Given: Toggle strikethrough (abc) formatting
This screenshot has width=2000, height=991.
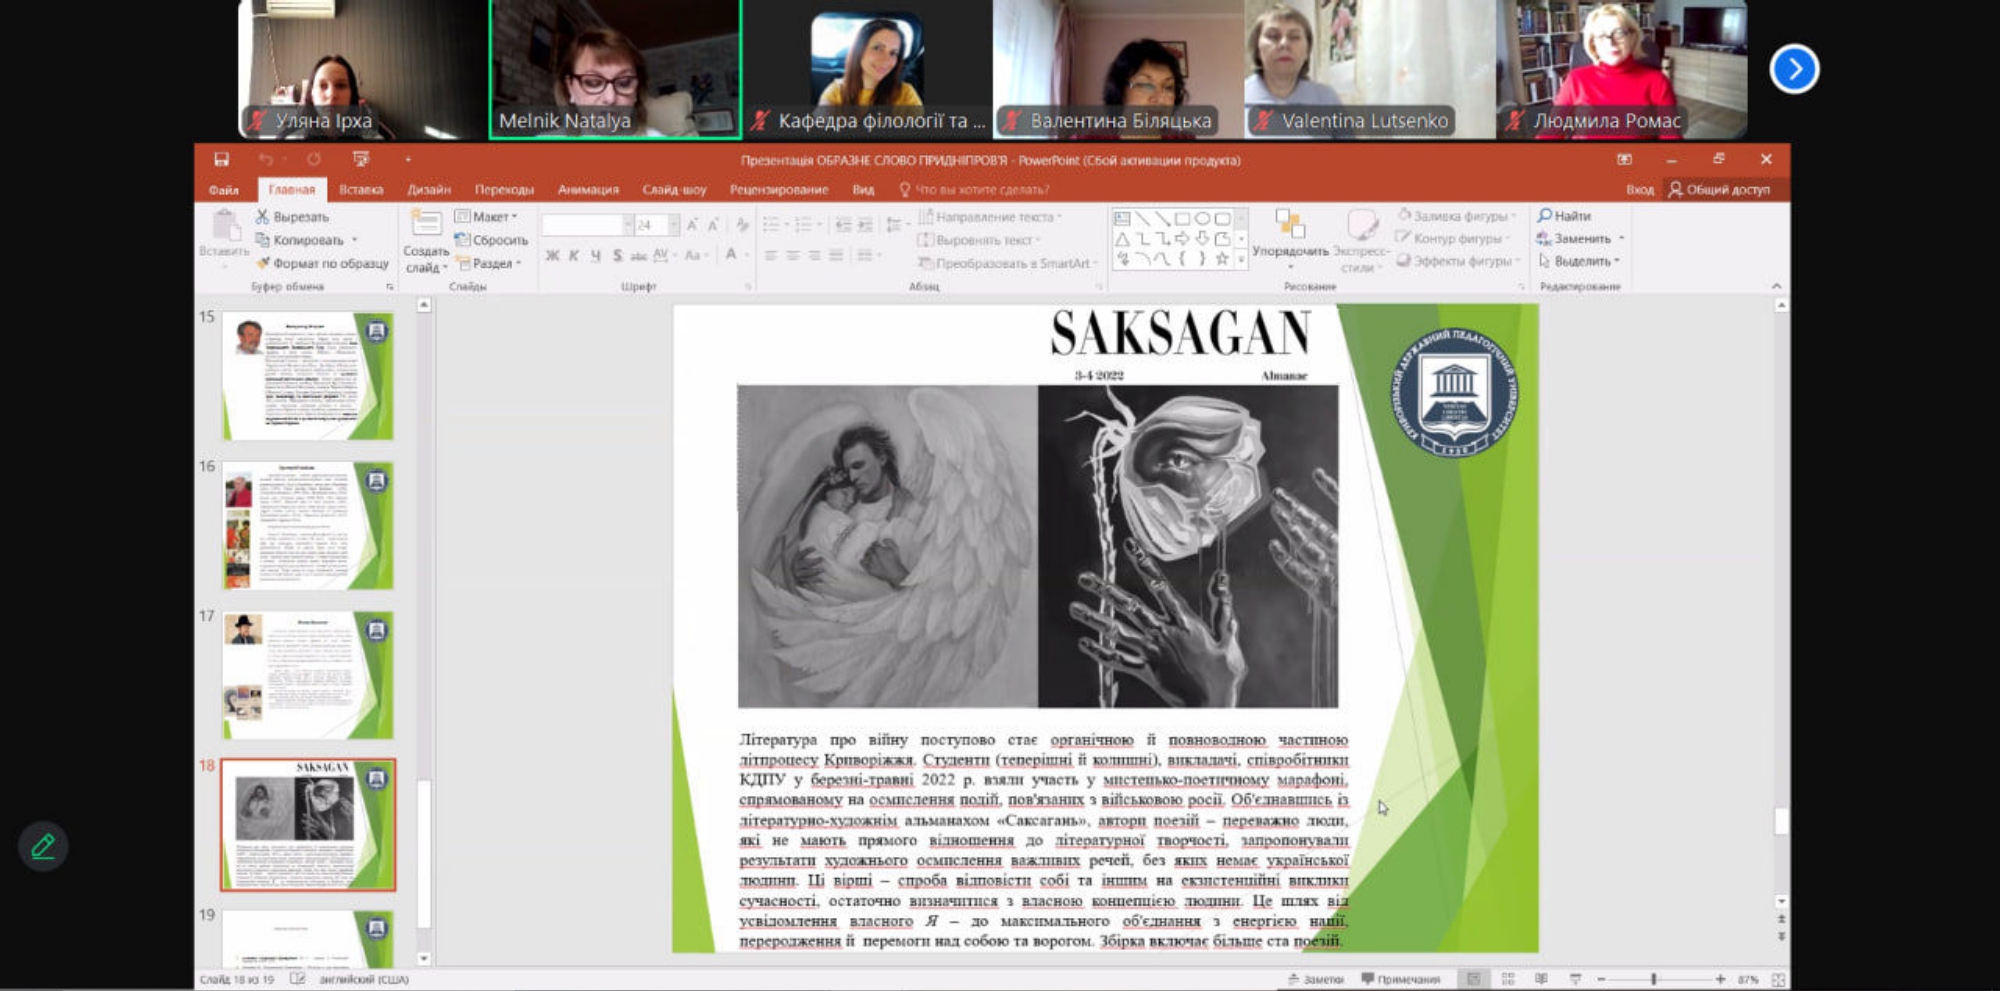Looking at the screenshot, I should pos(638,256).
